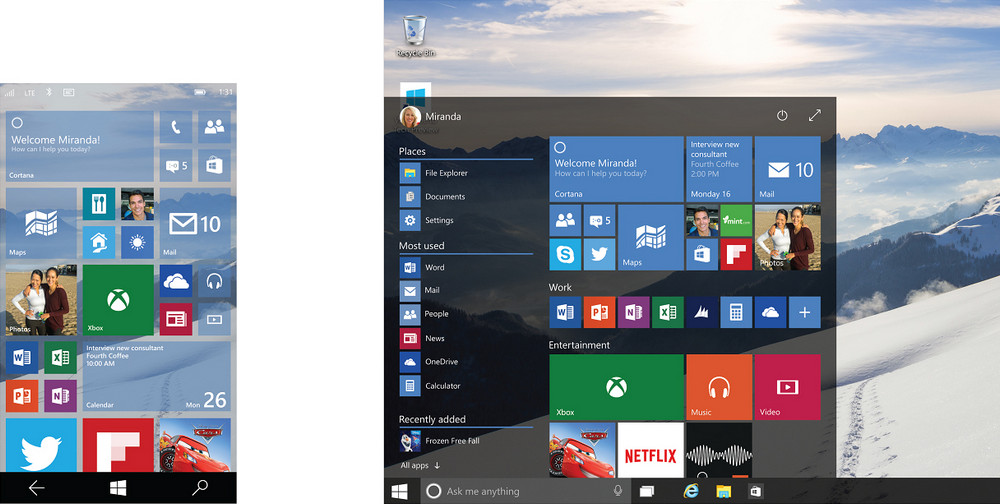Open the Mail 10 tile on the phone
The width and height of the screenshot is (1000, 504).
tap(195, 223)
